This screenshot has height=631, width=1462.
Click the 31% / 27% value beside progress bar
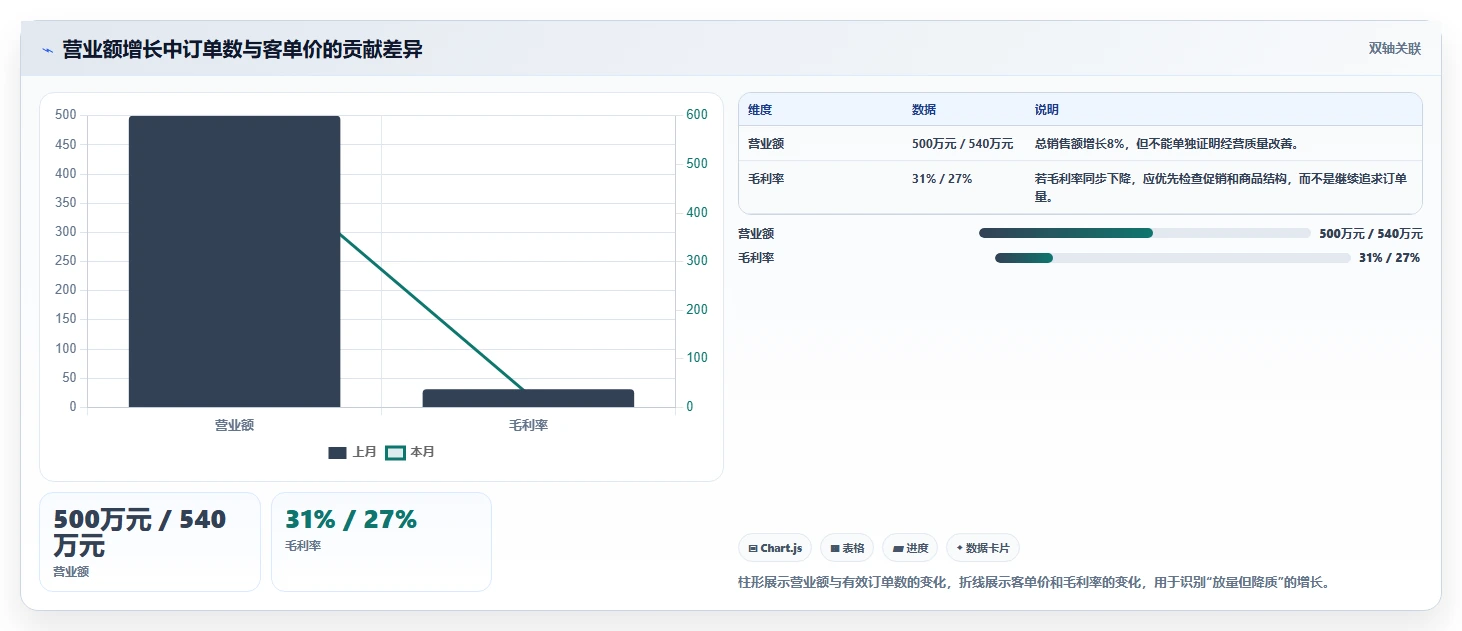[1389, 258]
